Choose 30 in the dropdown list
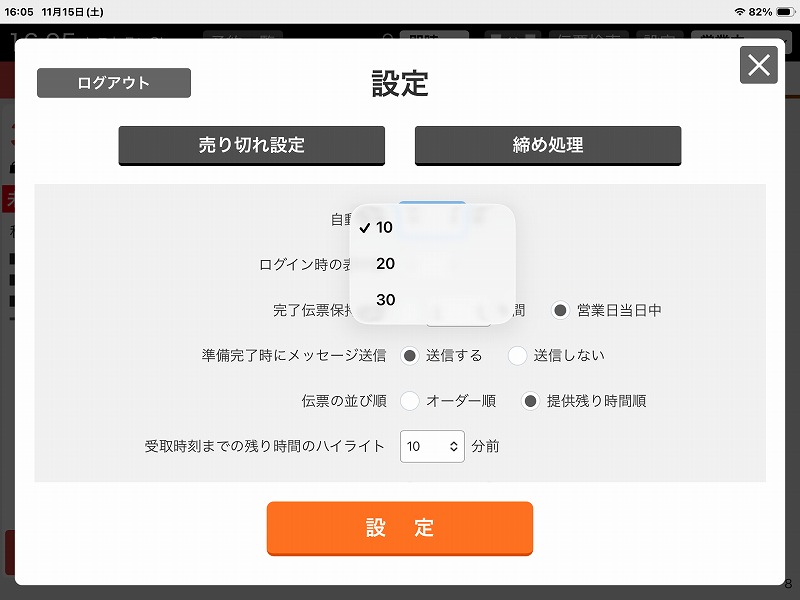 click(x=432, y=300)
